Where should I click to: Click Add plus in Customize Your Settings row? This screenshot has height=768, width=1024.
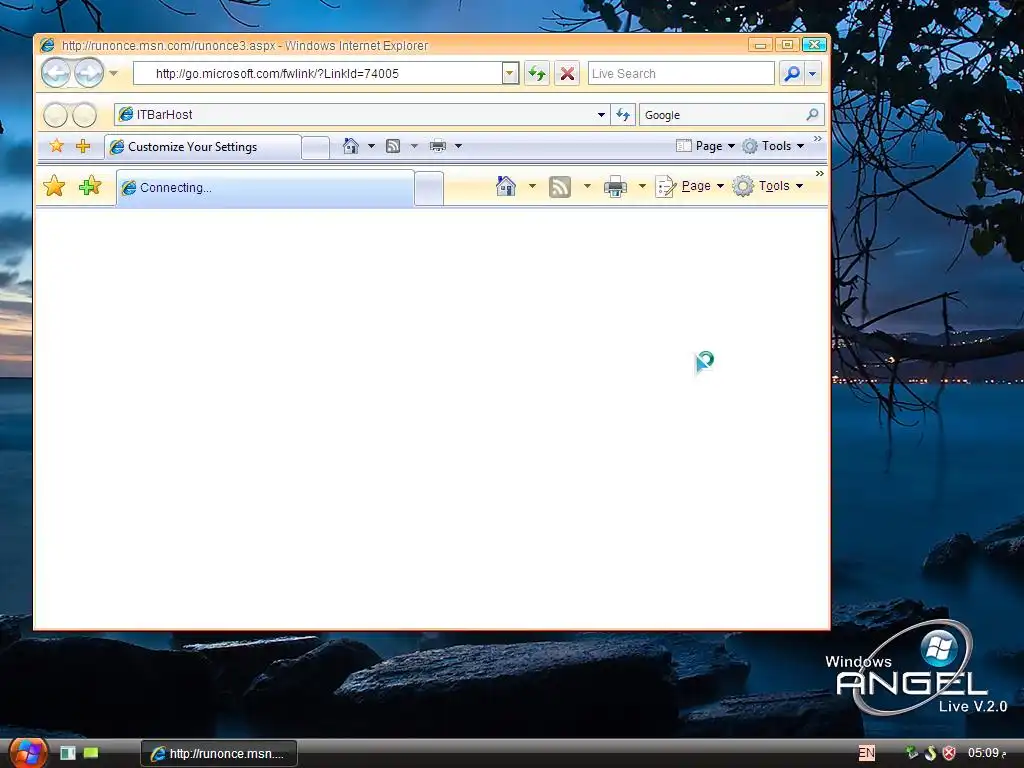[x=83, y=146]
